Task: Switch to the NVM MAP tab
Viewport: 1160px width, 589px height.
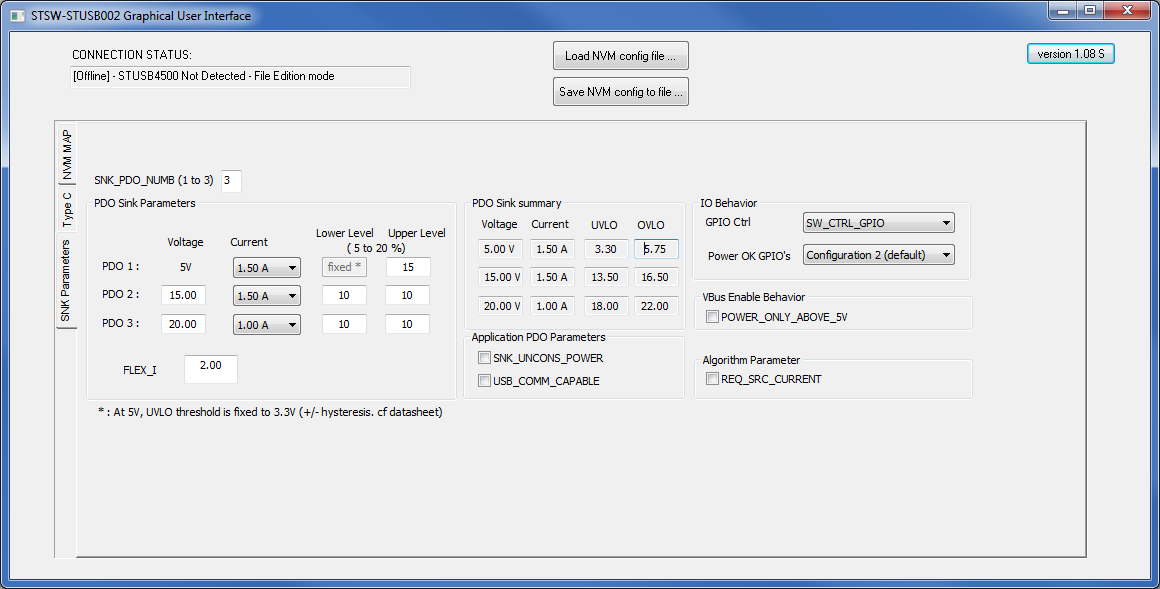Action: (67, 155)
